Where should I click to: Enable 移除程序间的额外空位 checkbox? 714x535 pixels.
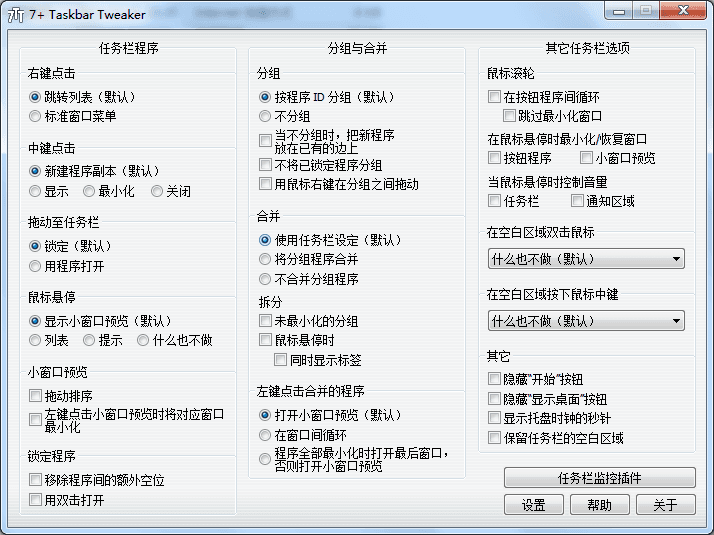(x=35, y=480)
